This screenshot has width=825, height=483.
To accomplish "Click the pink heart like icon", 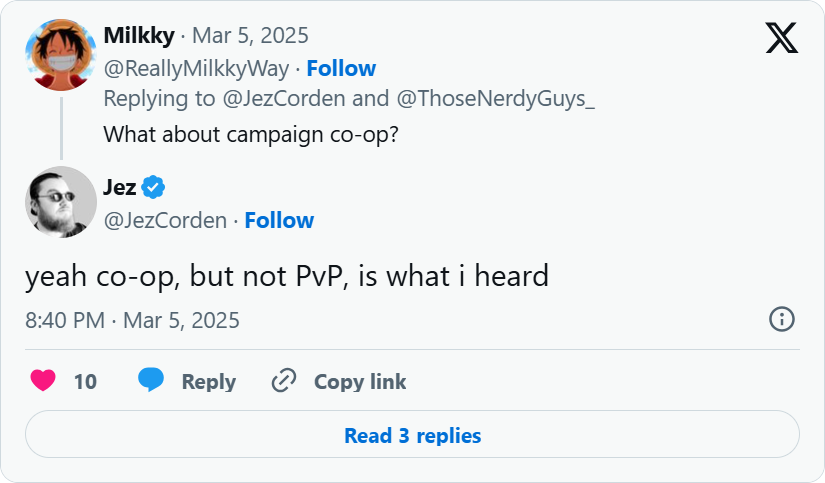I will [x=43, y=381].
